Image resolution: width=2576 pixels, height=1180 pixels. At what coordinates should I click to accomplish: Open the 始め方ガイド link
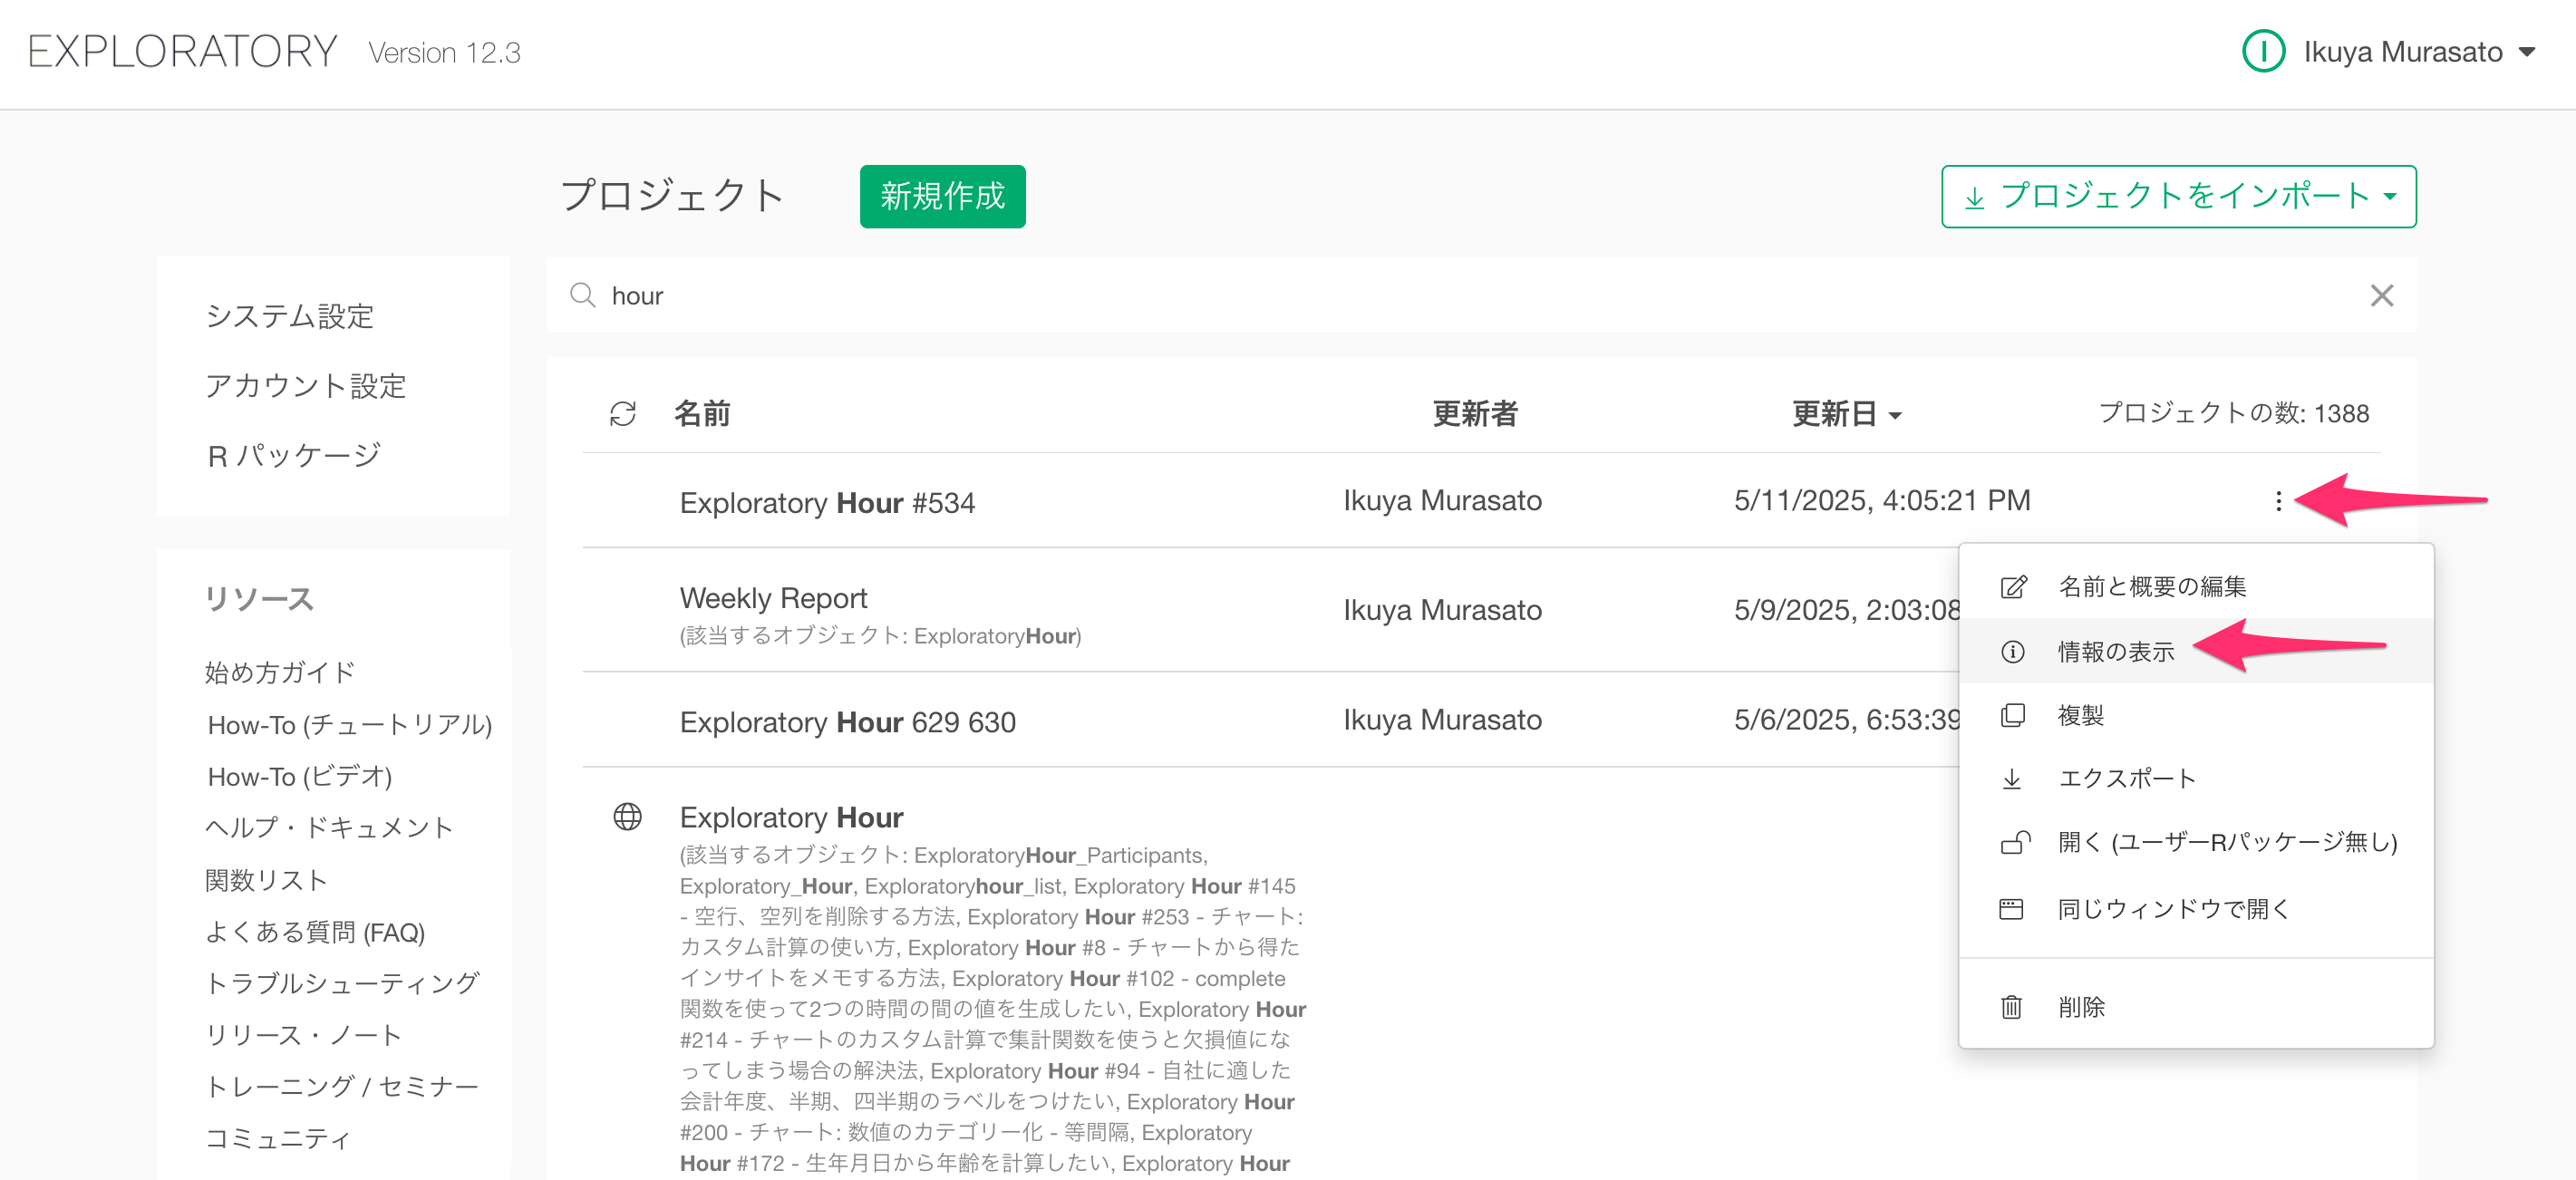(280, 672)
